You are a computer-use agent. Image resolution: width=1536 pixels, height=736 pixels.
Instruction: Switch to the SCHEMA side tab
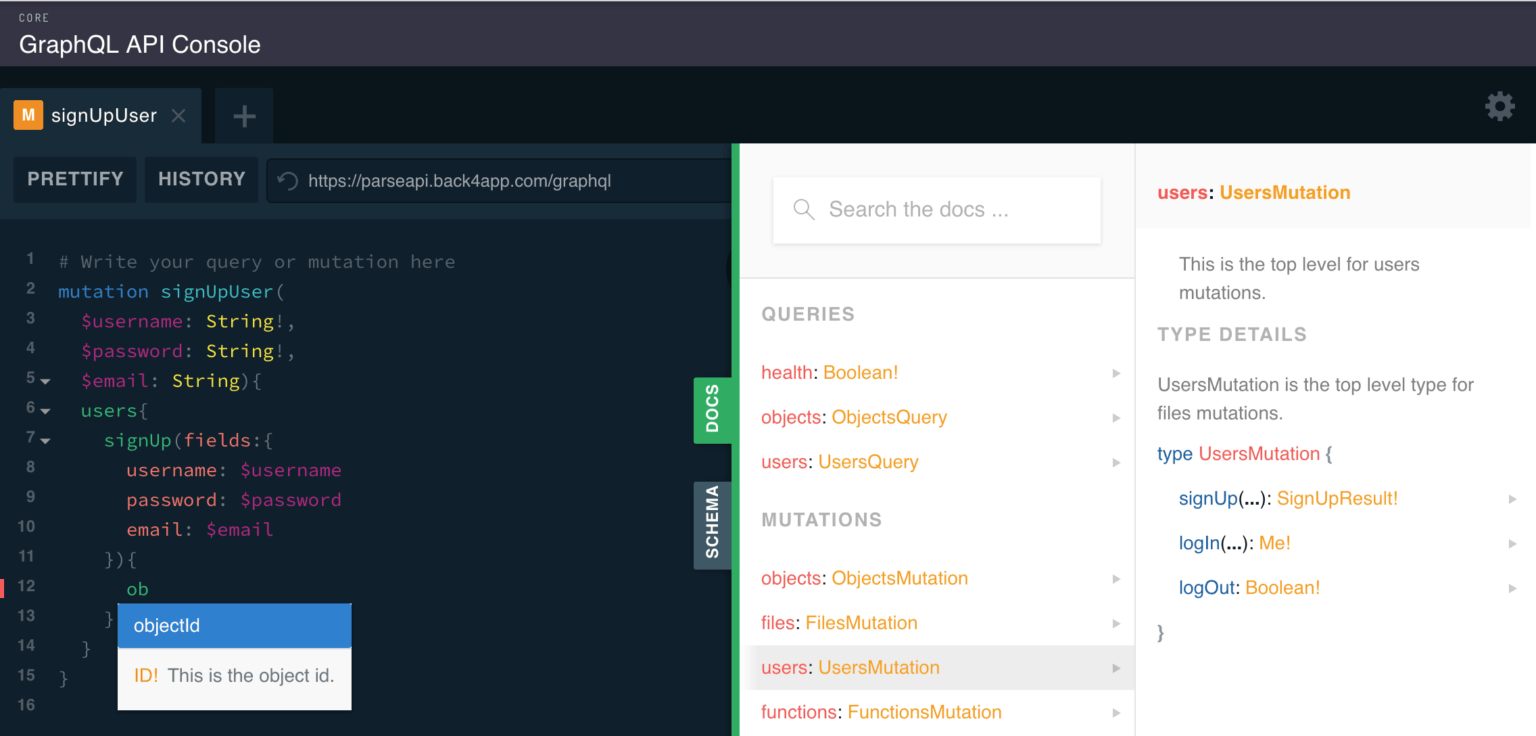click(712, 524)
